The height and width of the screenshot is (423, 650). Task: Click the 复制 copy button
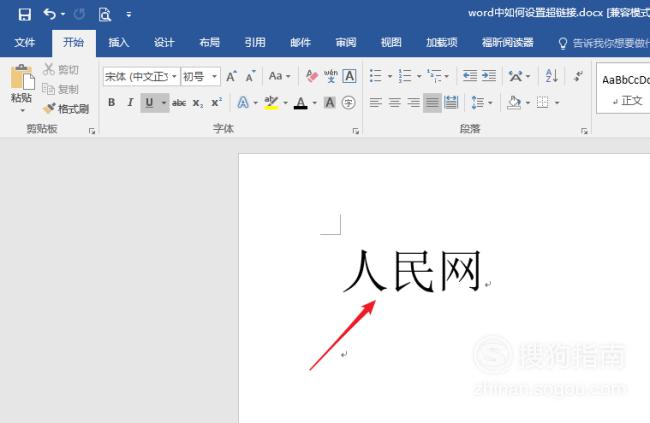(x=61, y=89)
